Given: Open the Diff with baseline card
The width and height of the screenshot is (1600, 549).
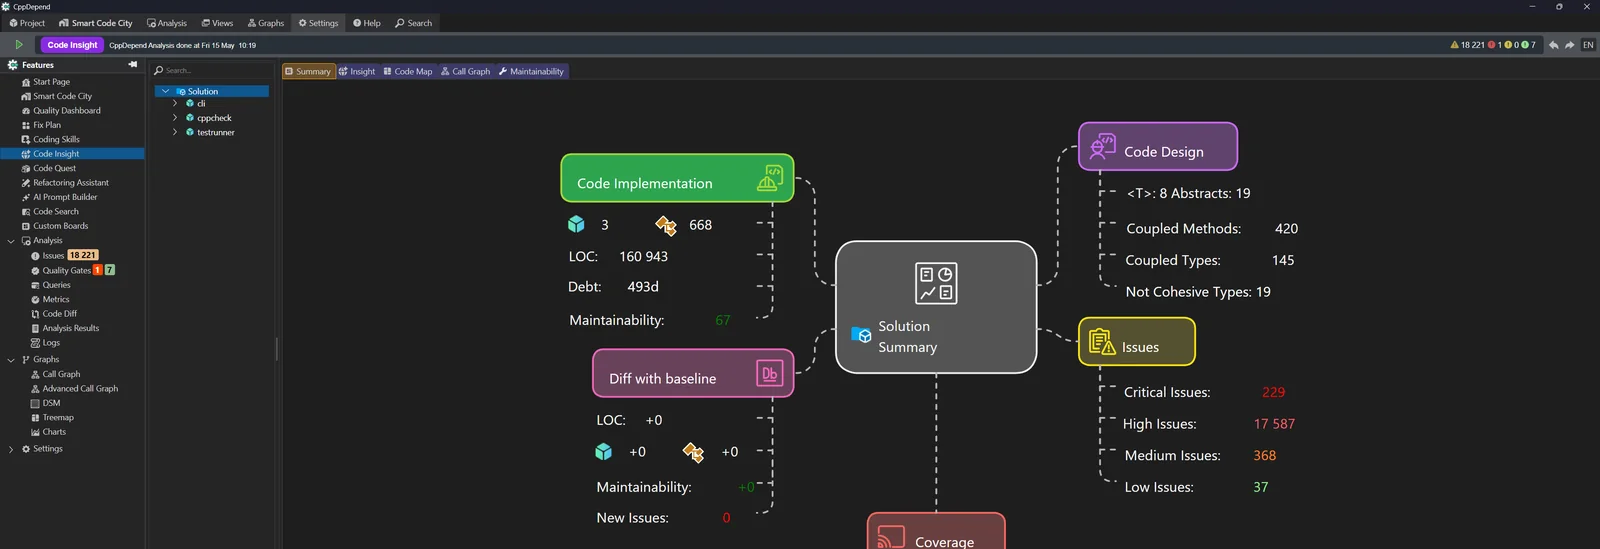Looking at the screenshot, I should coord(693,373).
